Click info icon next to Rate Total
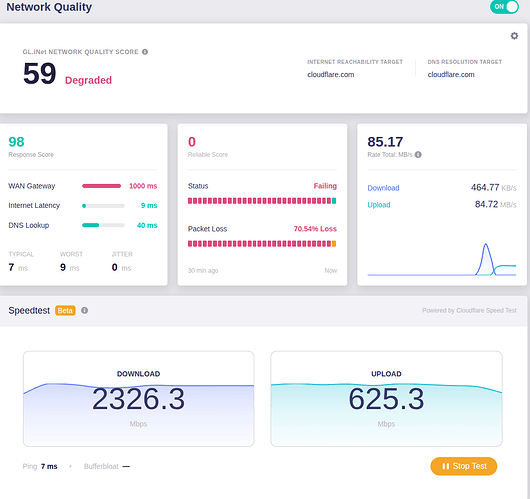 coord(418,155)
